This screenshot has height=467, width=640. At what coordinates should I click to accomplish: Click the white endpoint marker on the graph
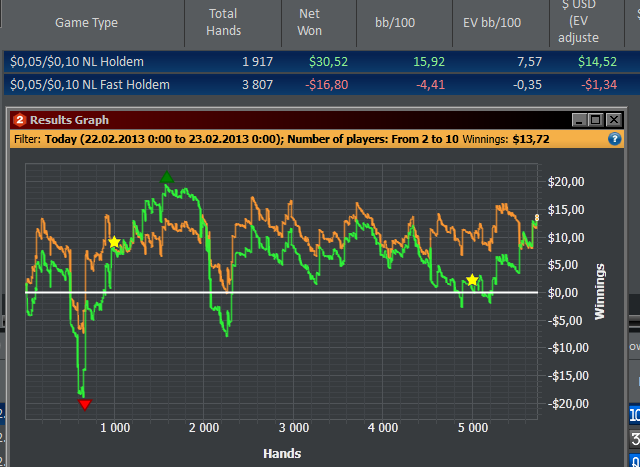pos(537,217)
